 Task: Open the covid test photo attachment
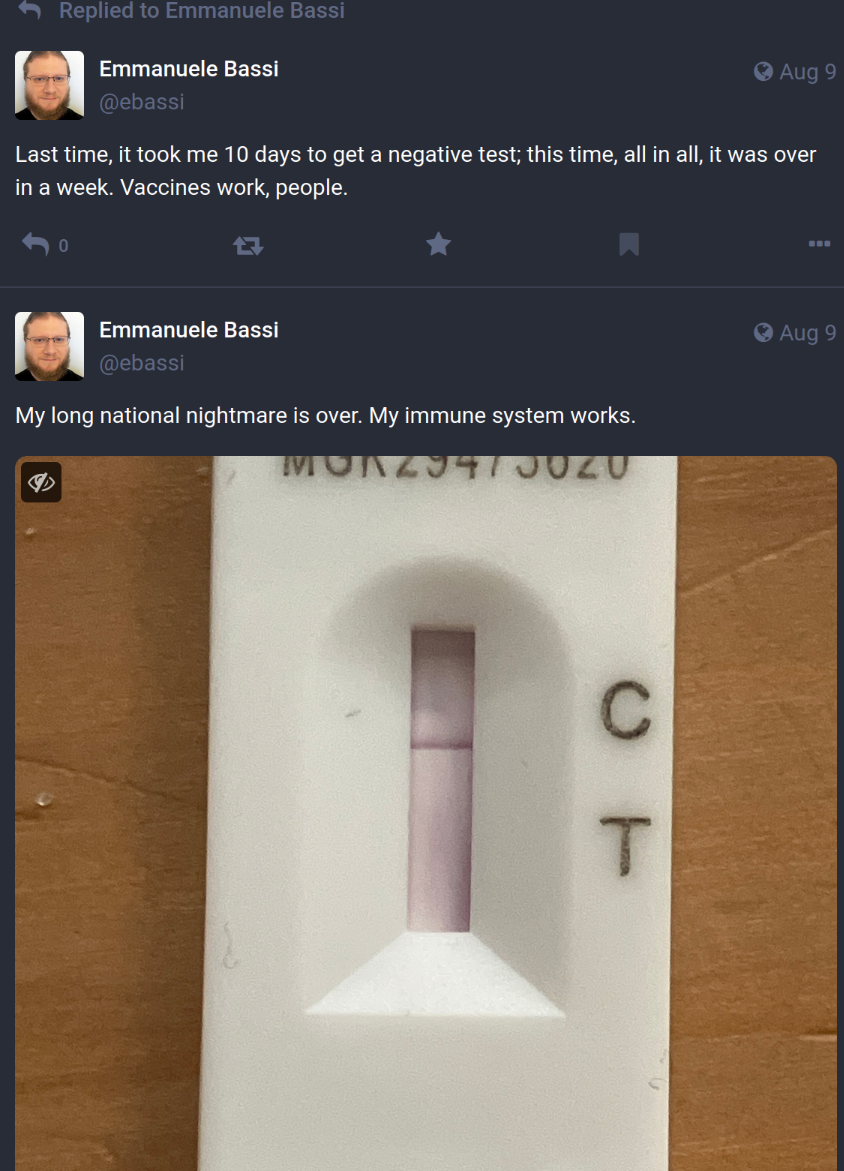click(x=426, y=813)
